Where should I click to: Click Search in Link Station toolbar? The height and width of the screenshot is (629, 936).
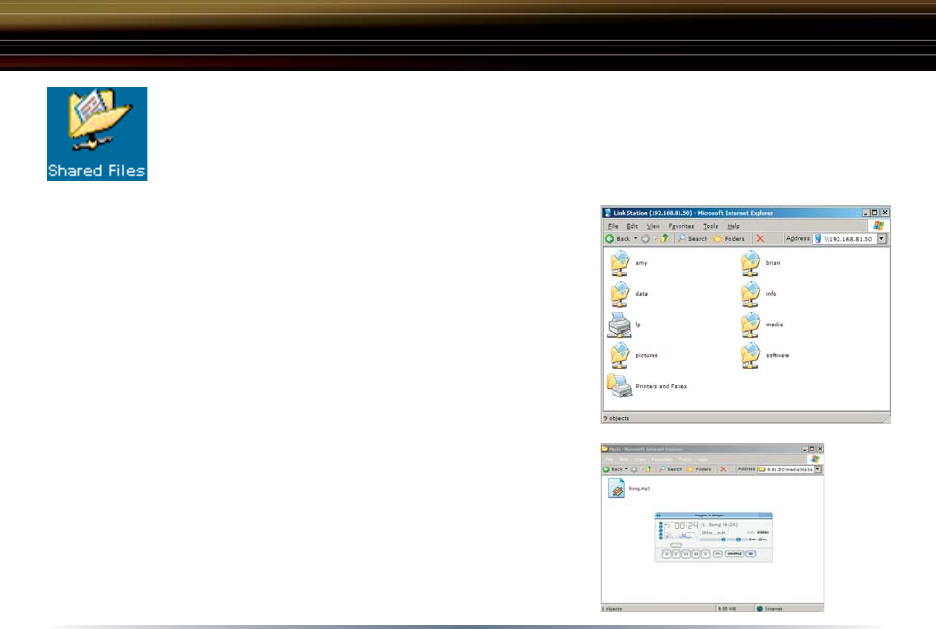point(692,239)
